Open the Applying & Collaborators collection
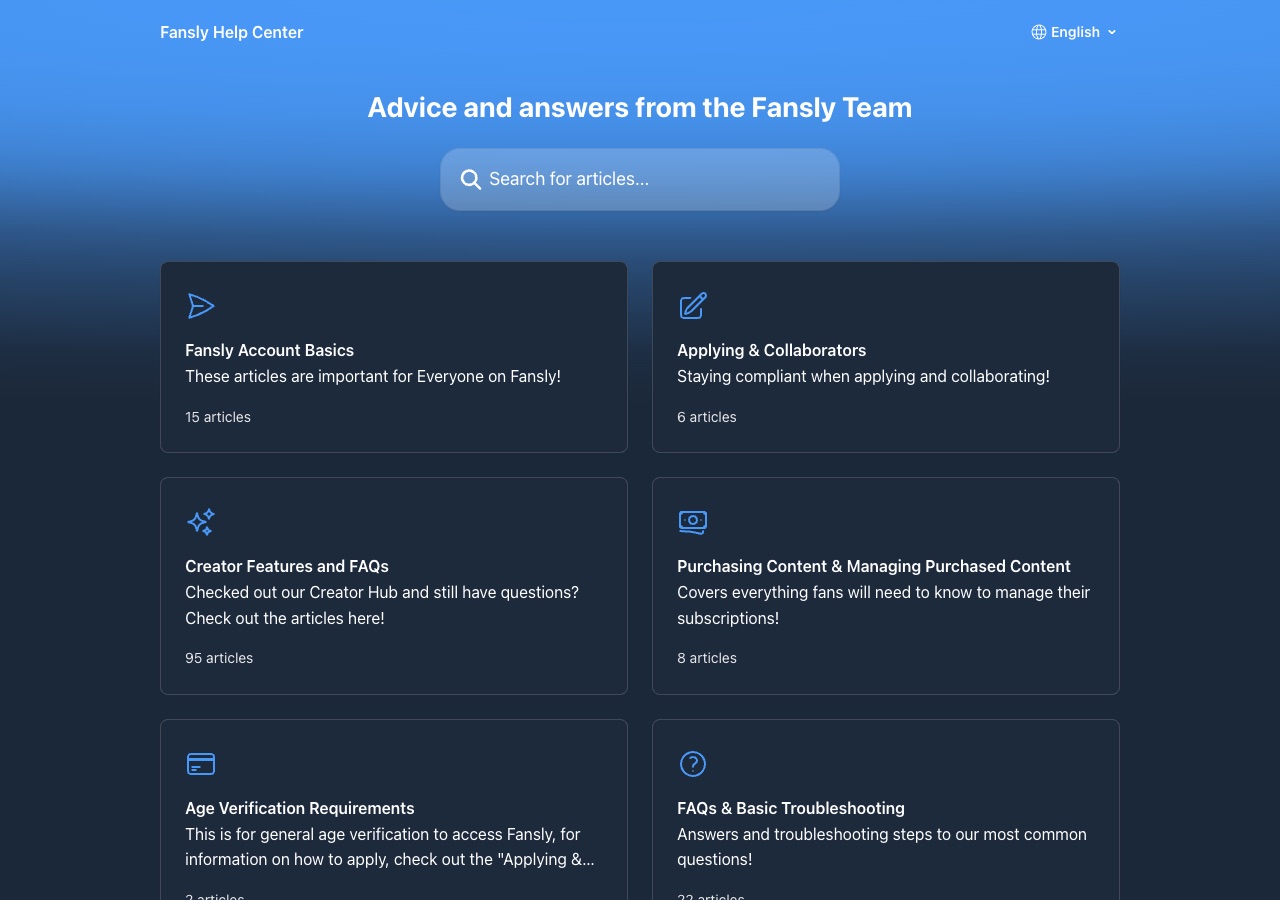 click(x=886, y=357)
